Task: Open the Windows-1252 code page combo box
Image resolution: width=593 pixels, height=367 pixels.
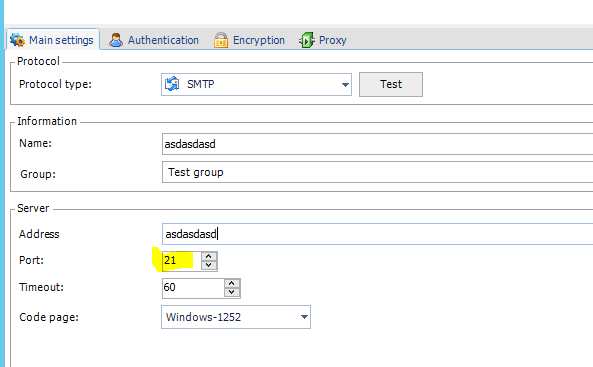Action: click(x=236, y=317)
